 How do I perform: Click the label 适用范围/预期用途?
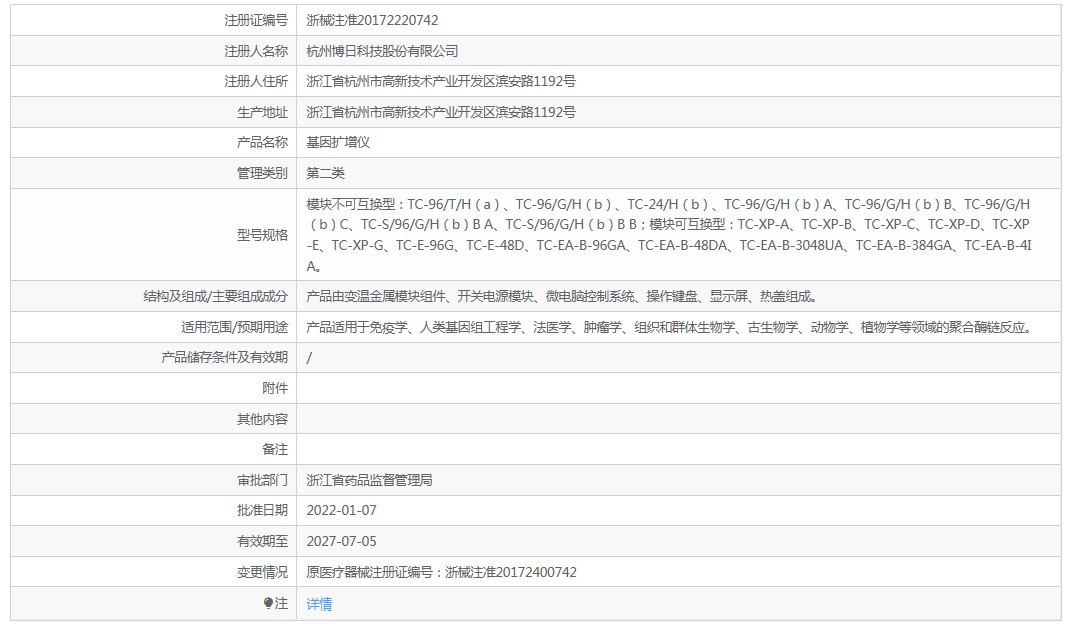[234, 327]
